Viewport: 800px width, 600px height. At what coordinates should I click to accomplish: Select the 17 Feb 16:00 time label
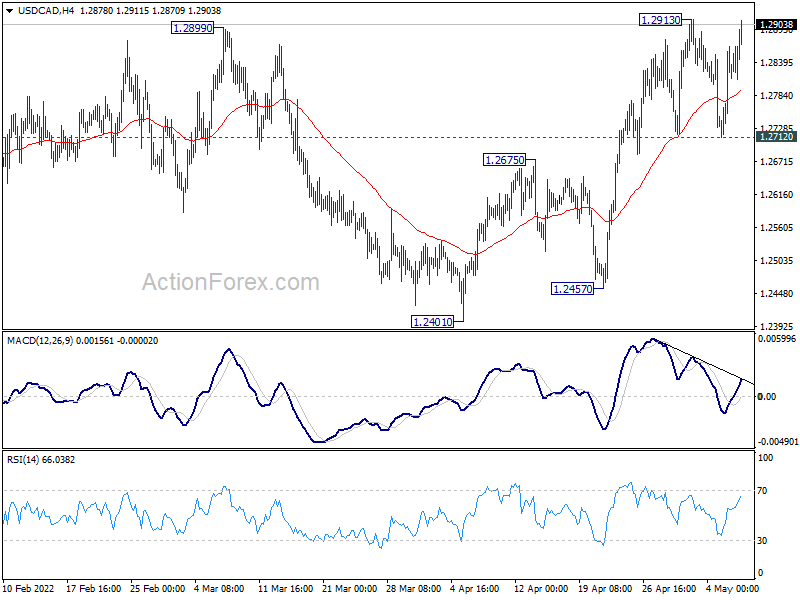tap(93, 589)
